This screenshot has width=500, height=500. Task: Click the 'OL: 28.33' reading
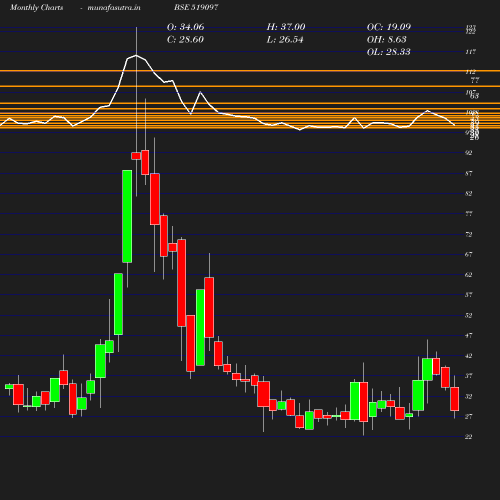click(389, 52)
